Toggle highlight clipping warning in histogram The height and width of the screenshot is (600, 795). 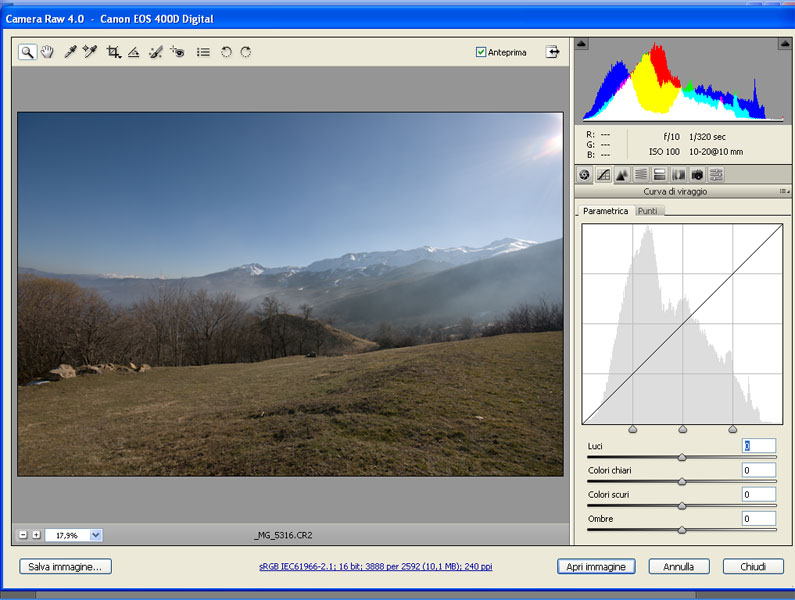click(783, 44)
